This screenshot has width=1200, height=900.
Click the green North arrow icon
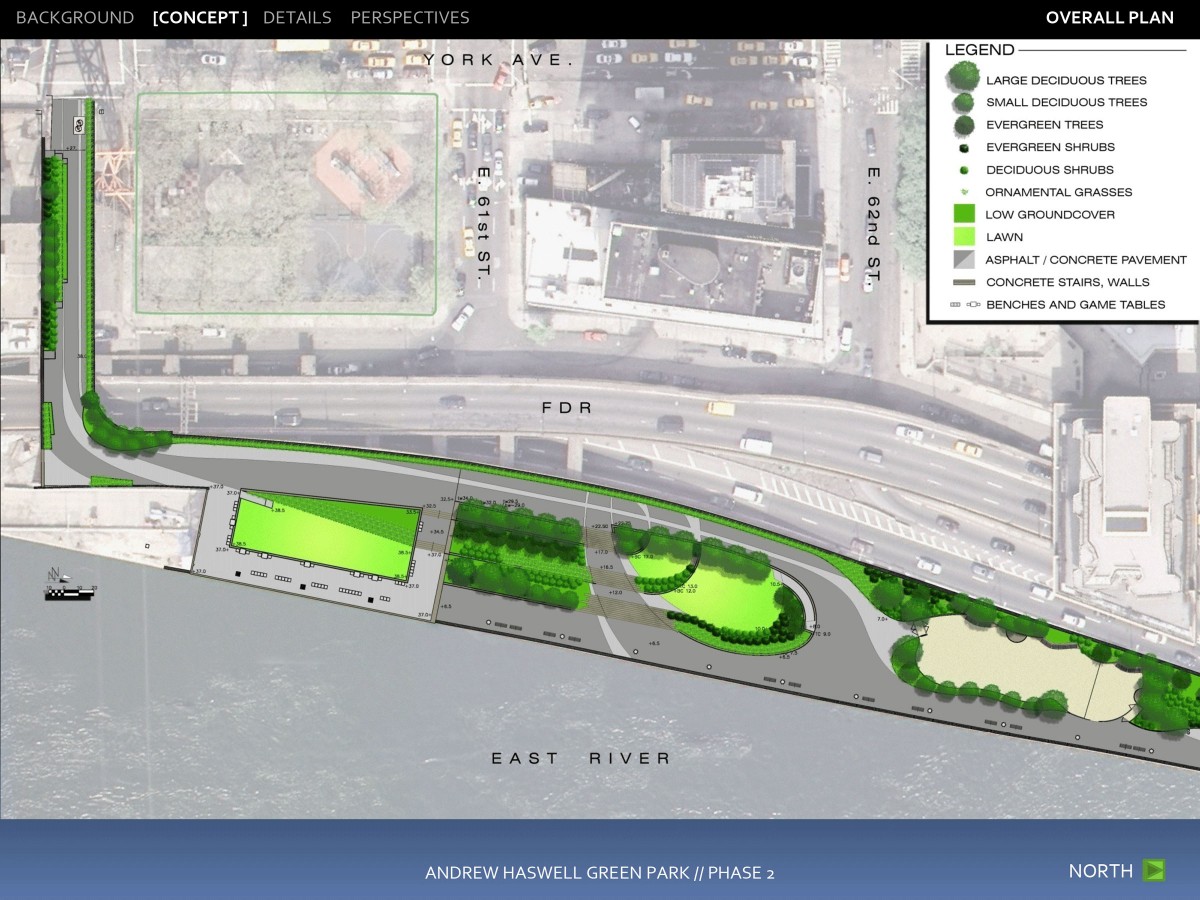click(x=1154, y=870)
